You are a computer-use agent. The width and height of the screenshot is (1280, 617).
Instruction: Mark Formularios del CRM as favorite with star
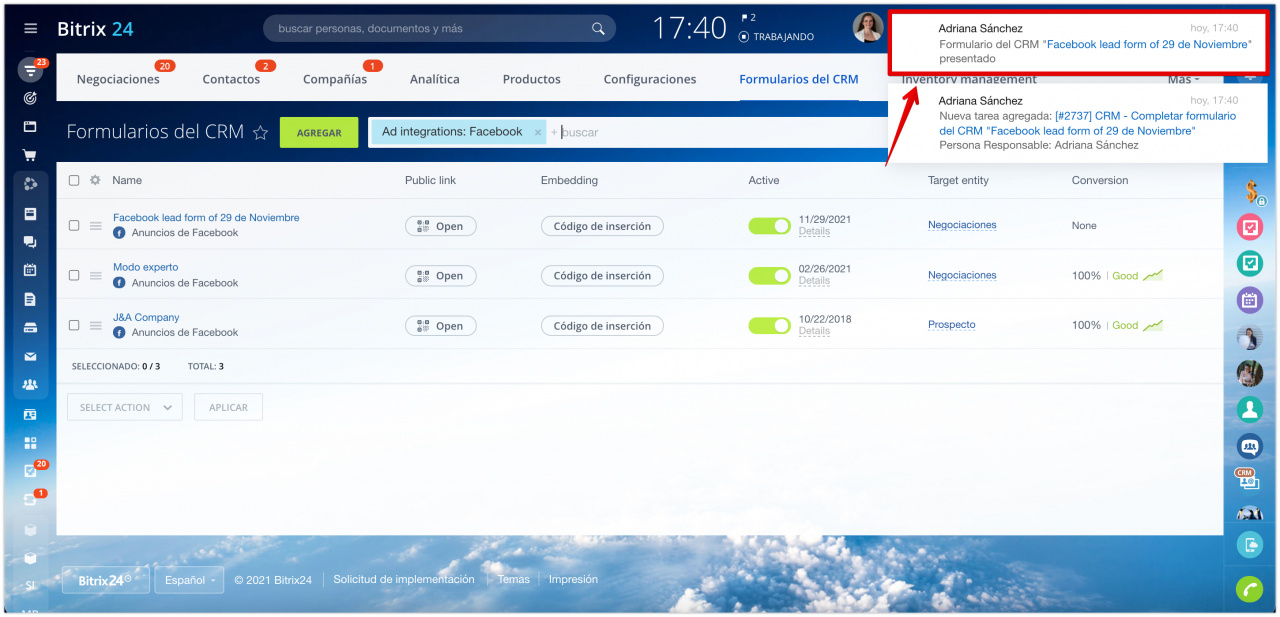pos(260,133)
